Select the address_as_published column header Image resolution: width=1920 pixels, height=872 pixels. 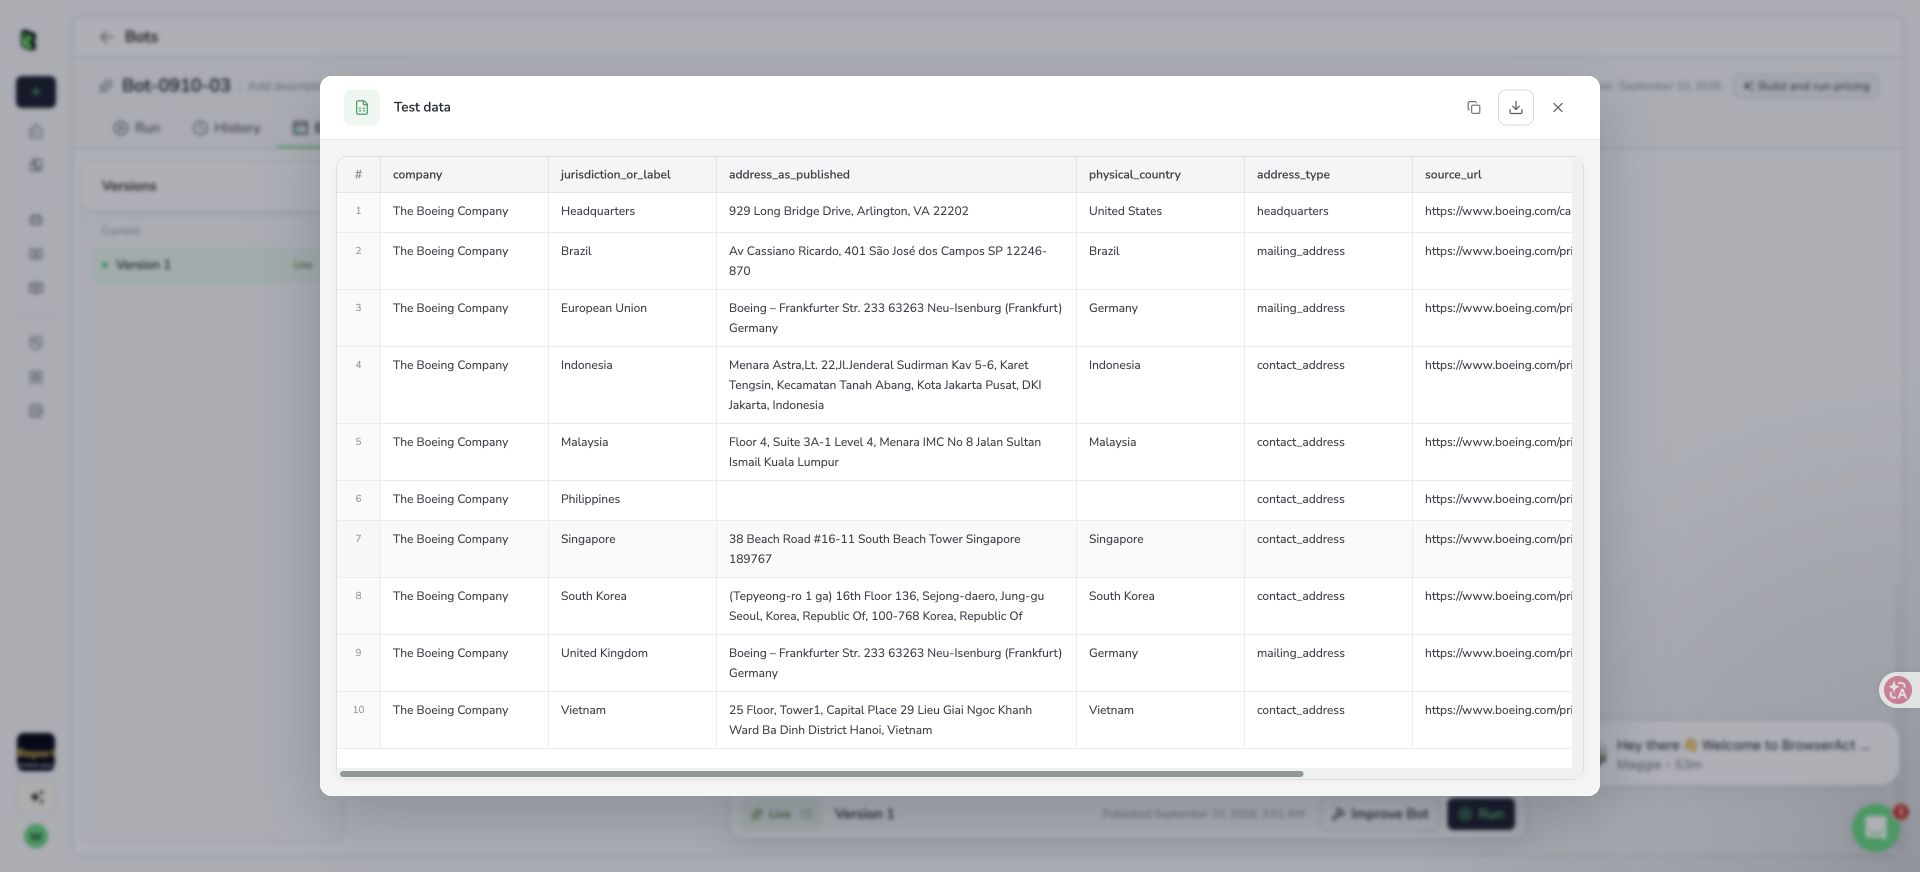click(896, 174)
